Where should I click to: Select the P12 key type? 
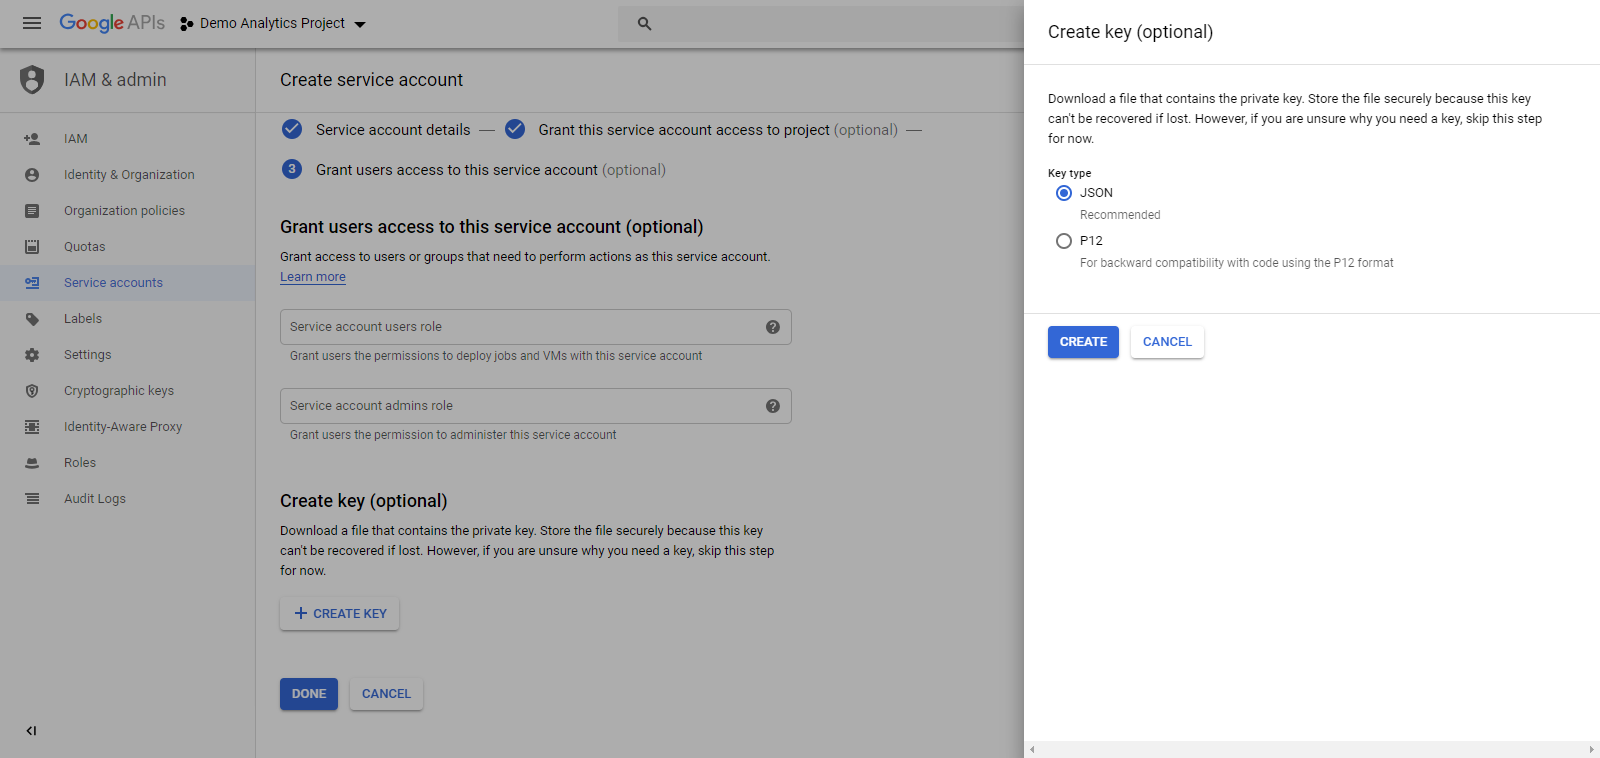[x=1064, y=241]
